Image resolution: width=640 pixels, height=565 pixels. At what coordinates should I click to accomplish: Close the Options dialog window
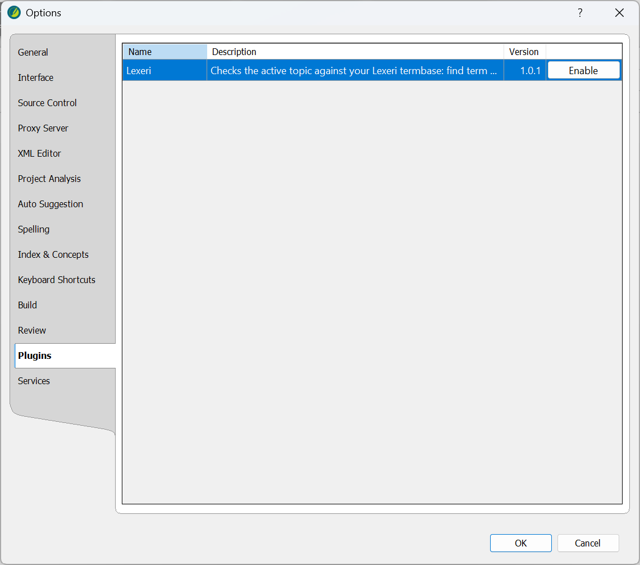[619, 13]
